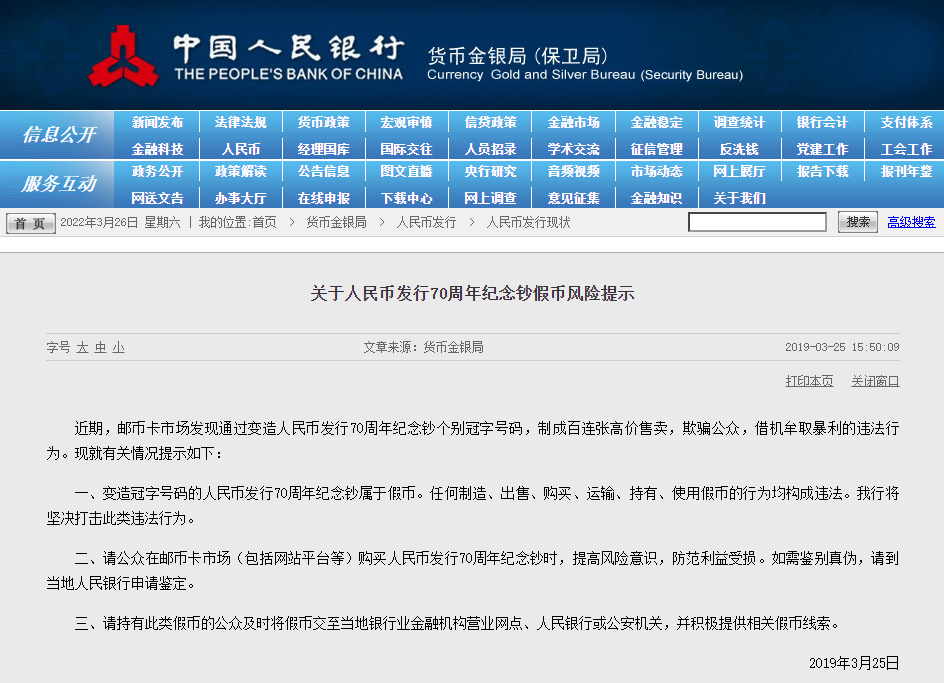Follow the 首页 breadcrumb link
The image size is (944, 683).
(x=264, y=222)
